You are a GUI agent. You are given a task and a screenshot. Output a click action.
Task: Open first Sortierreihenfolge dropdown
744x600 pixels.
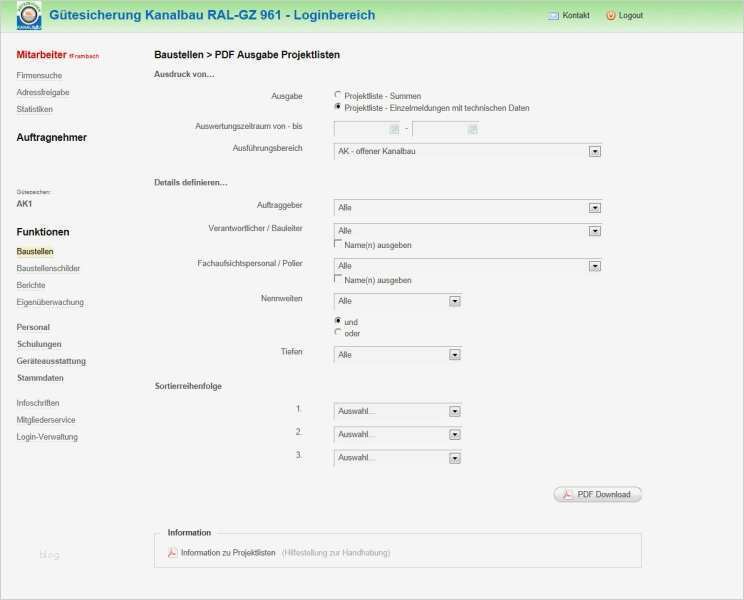tap(398, 411)
